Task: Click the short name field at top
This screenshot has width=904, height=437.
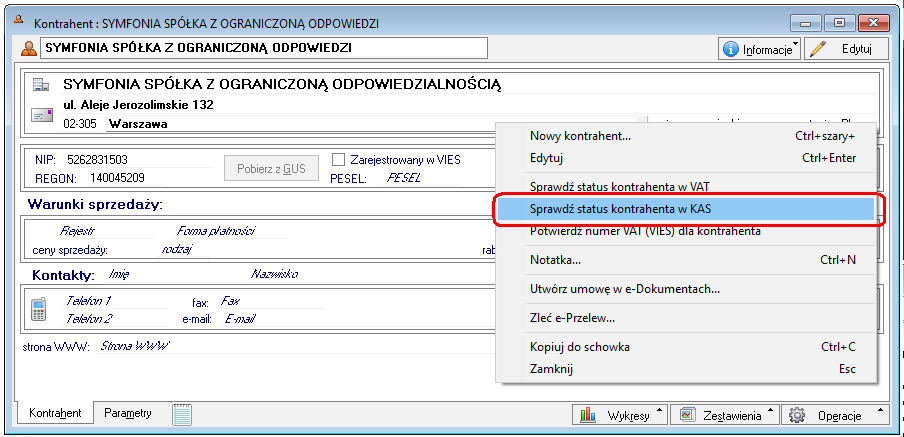Action: (x=264, y=48)
